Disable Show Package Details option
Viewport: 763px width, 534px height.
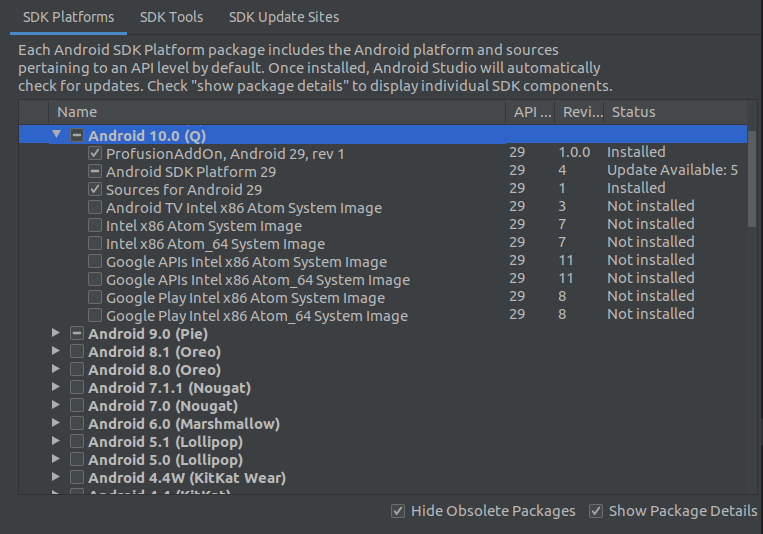(x=596, y=511)
